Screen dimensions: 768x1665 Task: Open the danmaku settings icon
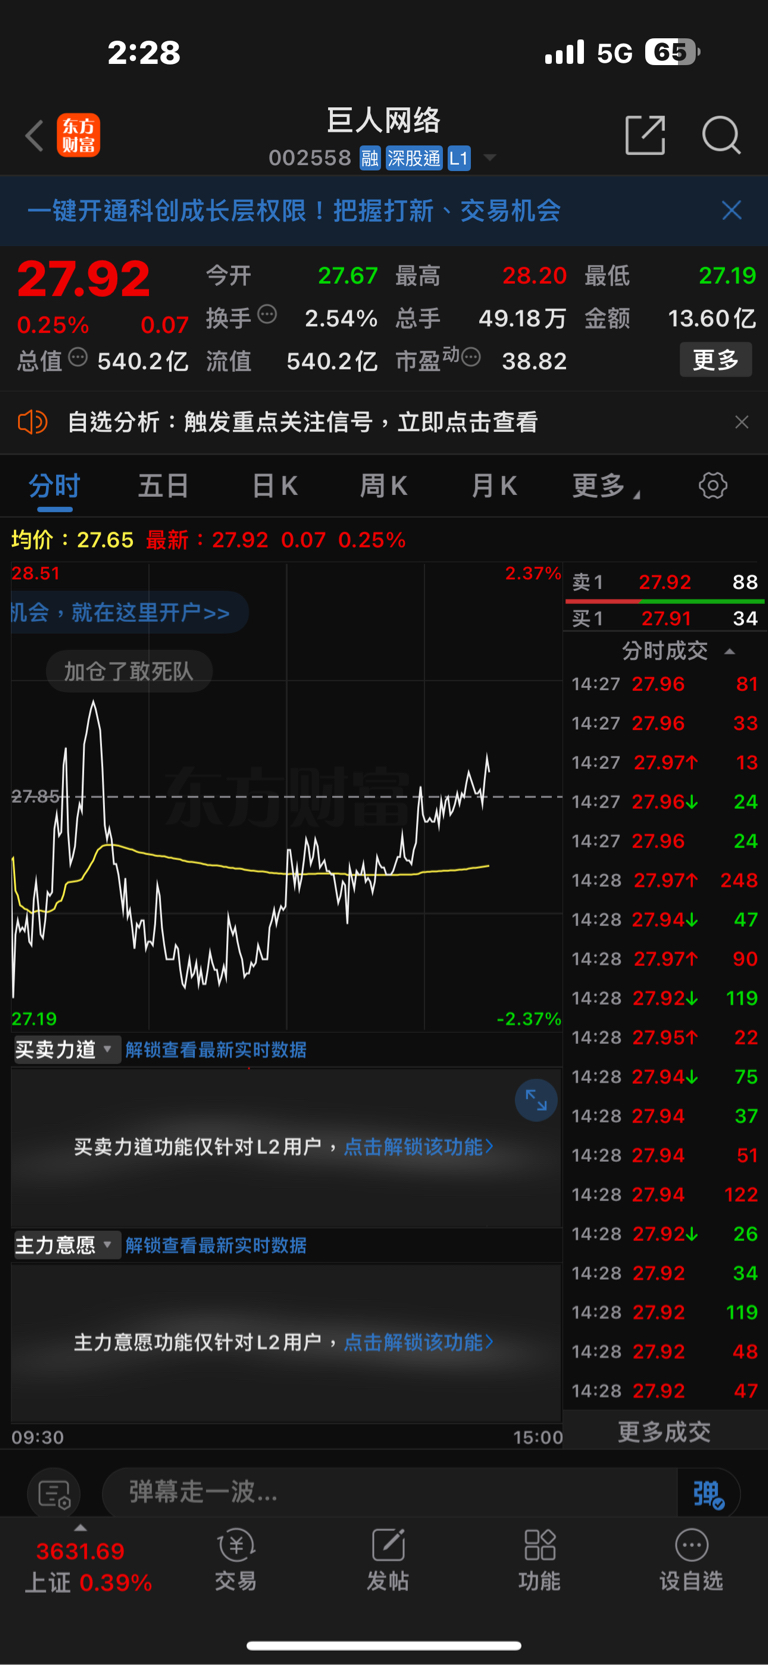tap(54, 1493)
